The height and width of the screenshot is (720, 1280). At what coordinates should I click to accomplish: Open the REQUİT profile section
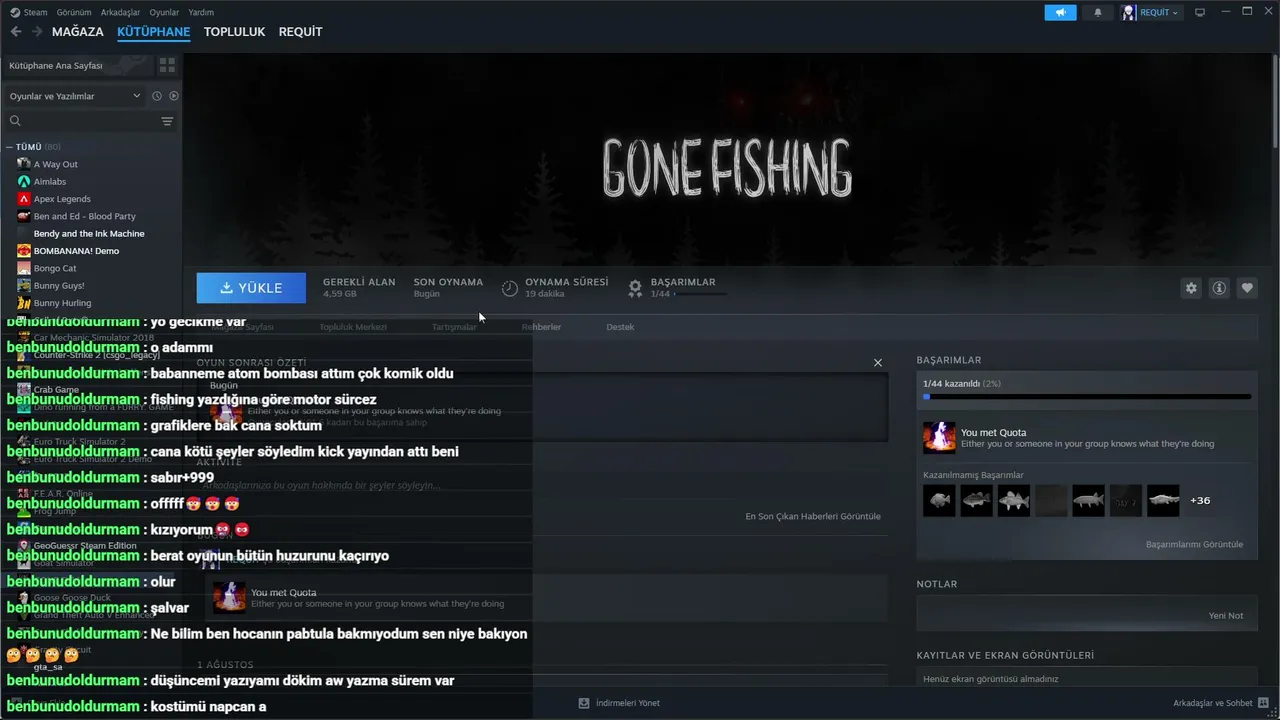coord(301,32)
